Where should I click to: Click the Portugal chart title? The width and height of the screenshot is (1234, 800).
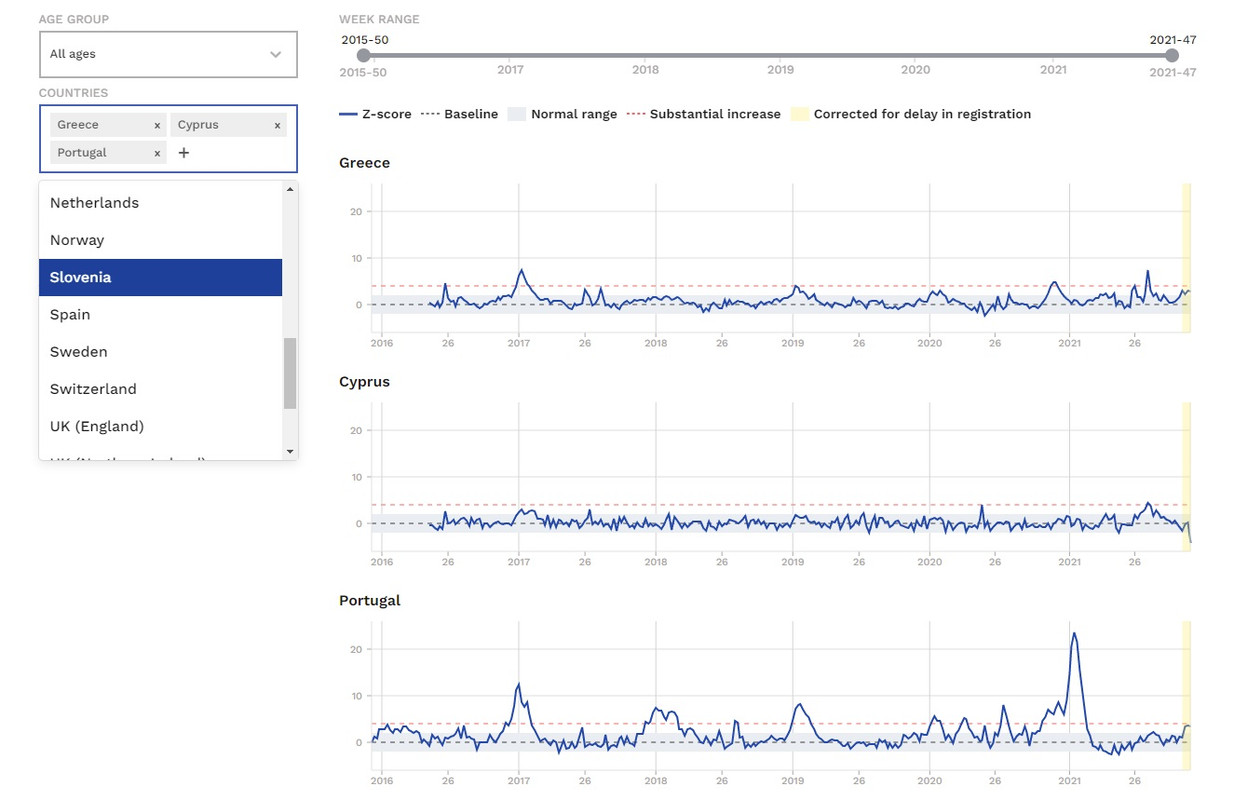370,601
